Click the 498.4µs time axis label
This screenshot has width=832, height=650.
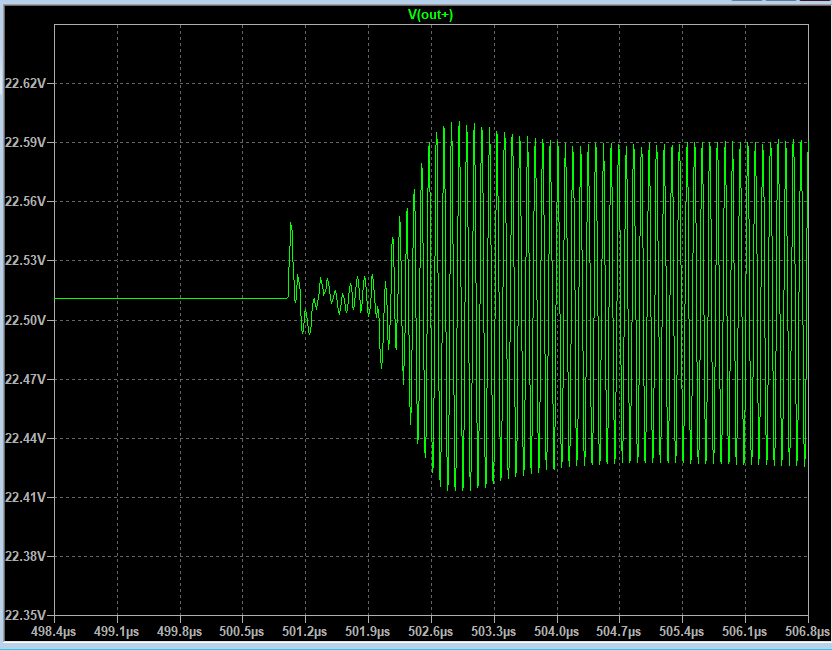(54, 631)
